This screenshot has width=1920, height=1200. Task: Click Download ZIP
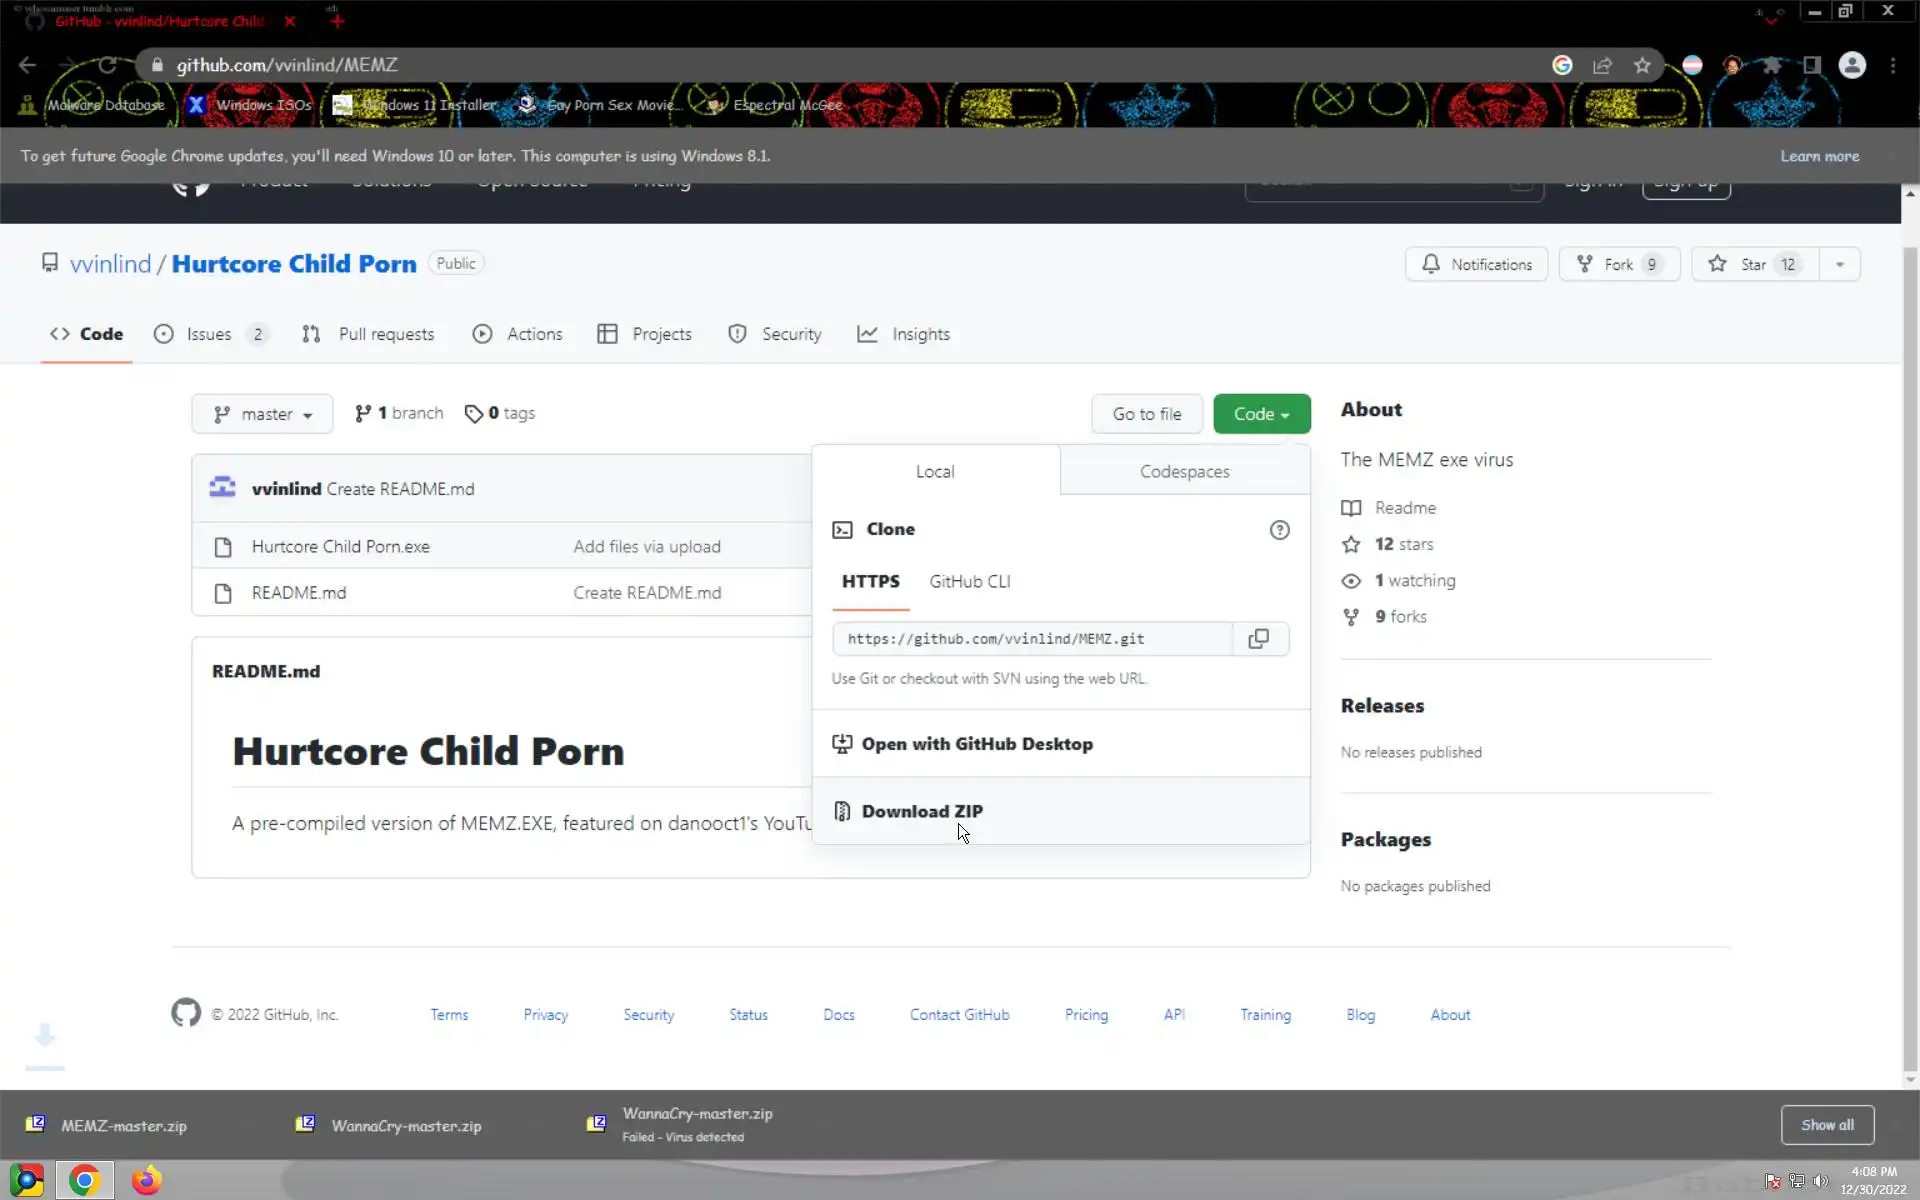tap(921, 811)
